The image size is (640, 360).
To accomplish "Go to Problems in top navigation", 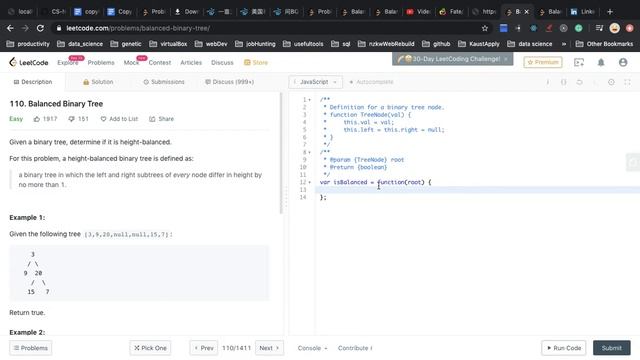I will point(101,62).
